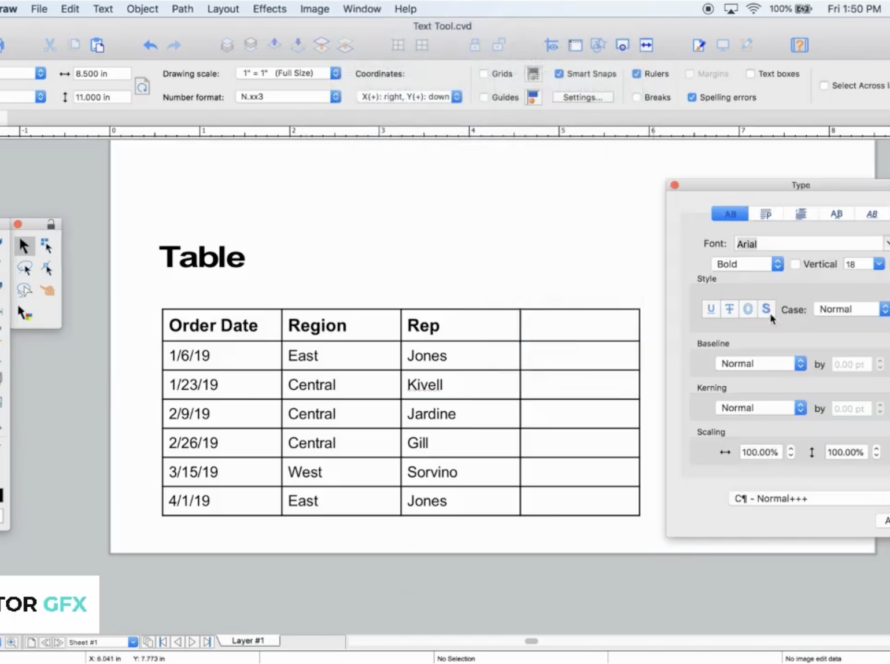Click the height field showing 11.000 in
The image size is (890, 664).
102,98
